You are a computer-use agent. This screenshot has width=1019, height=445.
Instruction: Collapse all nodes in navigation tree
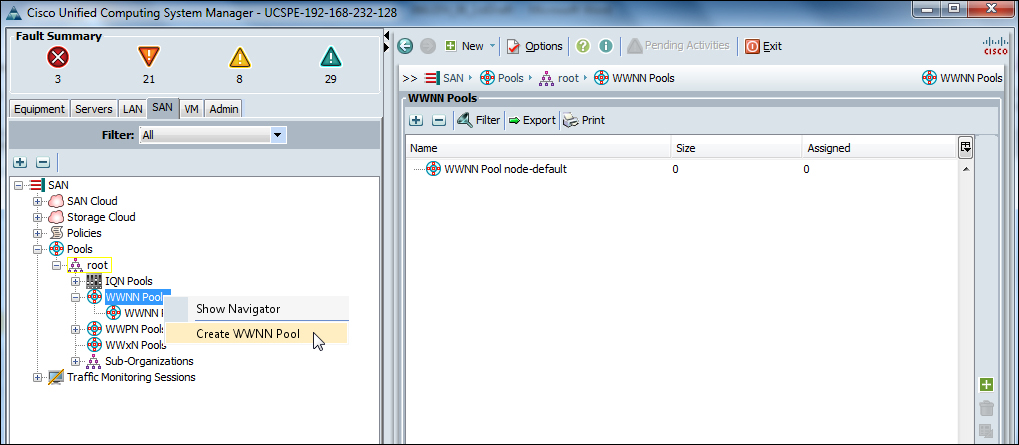click(x=43, y=162)
